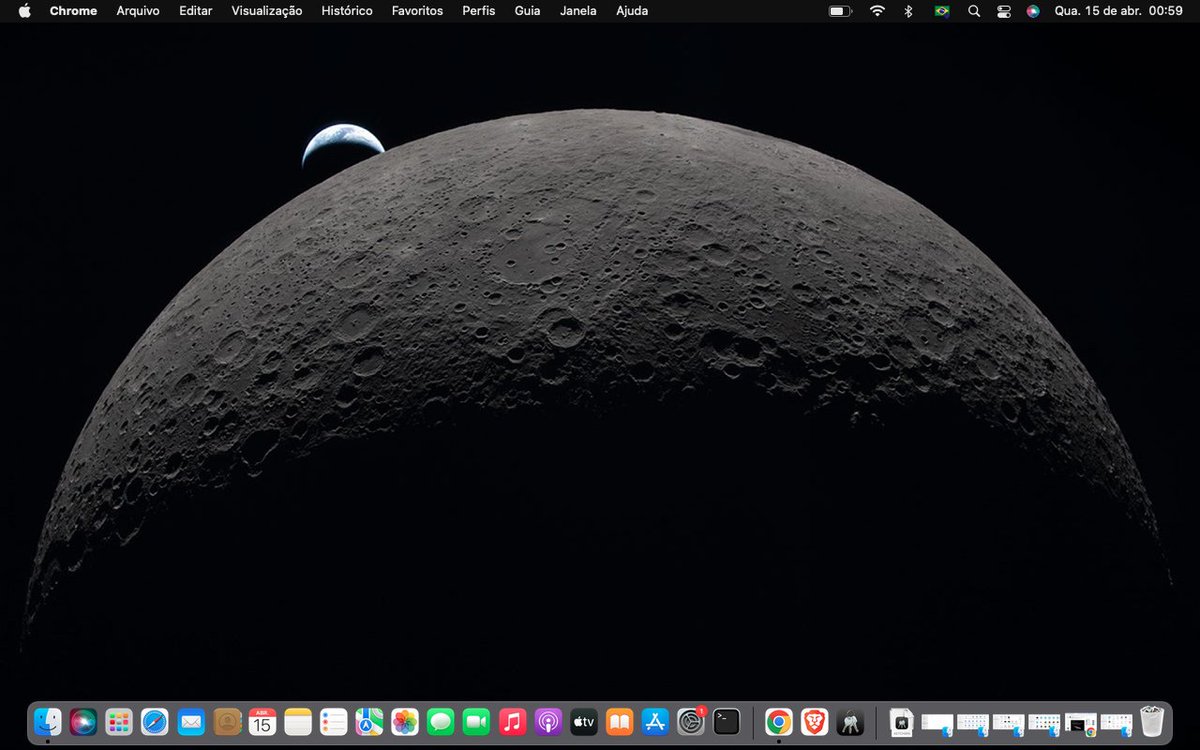Open the Chrome application menu
The height and width of the screenshot is (750, 1200).
point(73,11)
